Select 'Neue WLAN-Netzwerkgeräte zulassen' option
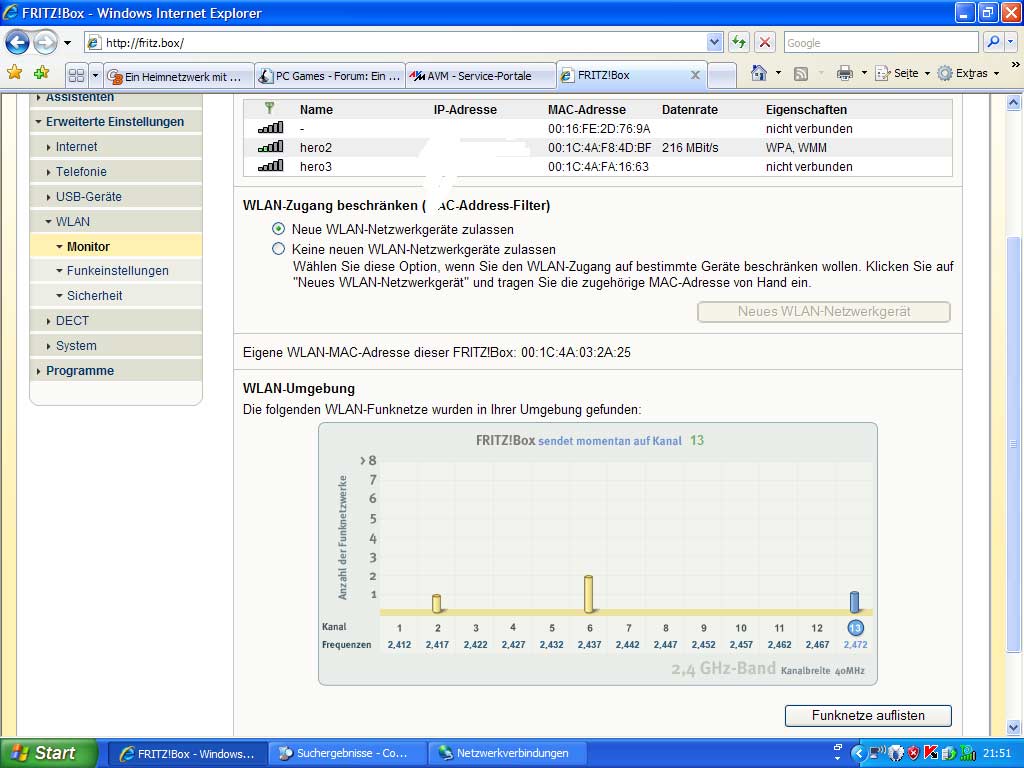 279,229
